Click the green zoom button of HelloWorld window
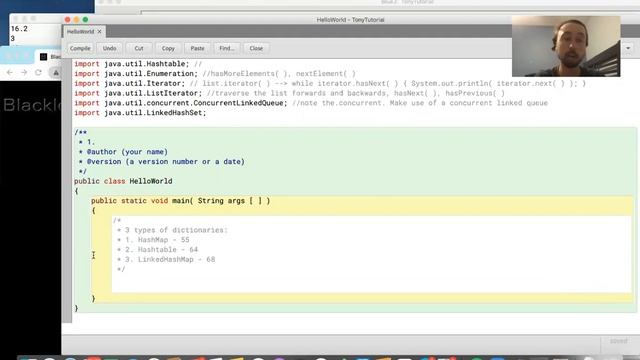This screenshot has height=360, width=640. 85,19
